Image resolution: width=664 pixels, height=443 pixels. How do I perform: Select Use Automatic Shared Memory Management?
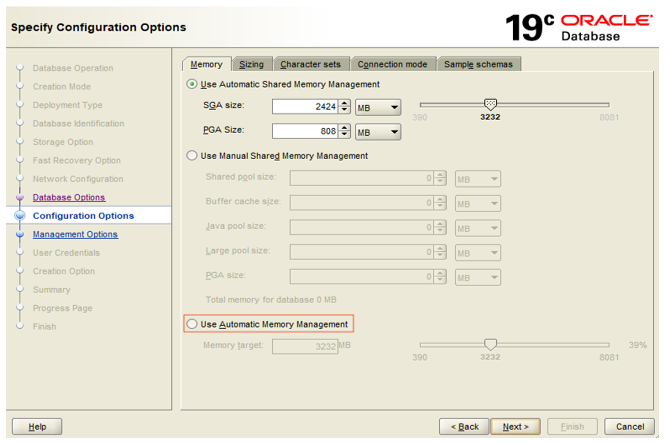click(192, 84)
